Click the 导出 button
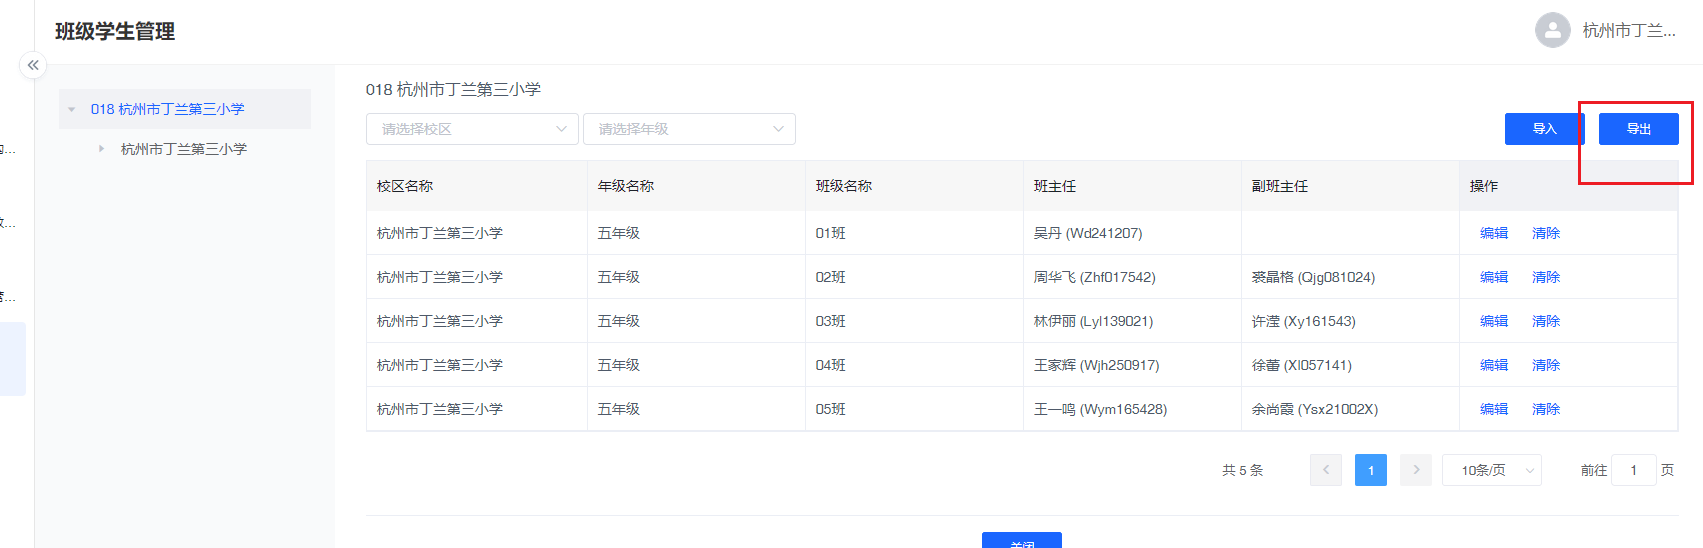1703x548 pixels. (1638, 129)
